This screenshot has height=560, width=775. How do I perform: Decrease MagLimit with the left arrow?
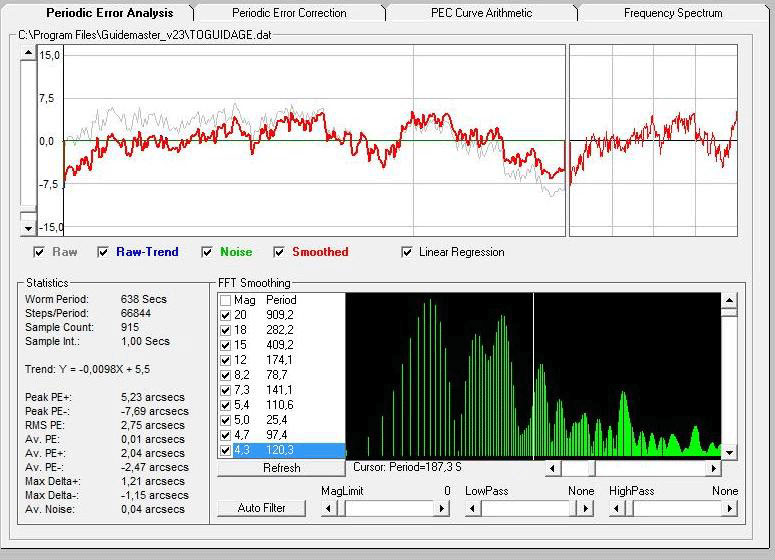pos(328,508)
